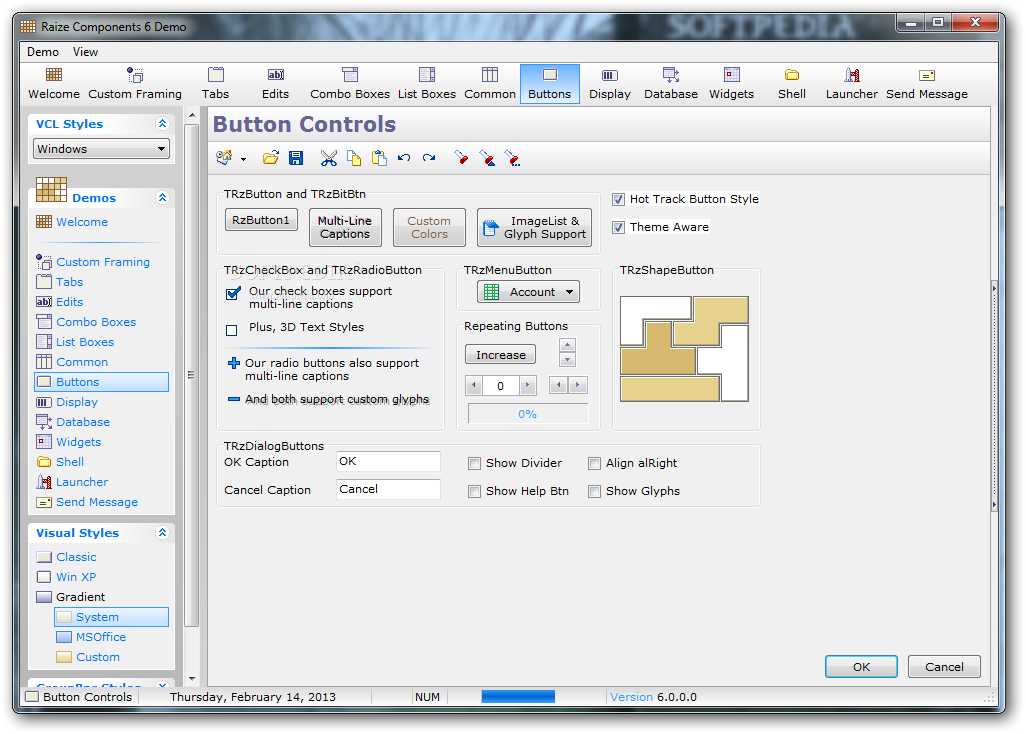Image resolution: width=1026 pixels, height=734 pixels.
Task: Enable the Align alRight checkbox
Action: [x=594, y=464]
